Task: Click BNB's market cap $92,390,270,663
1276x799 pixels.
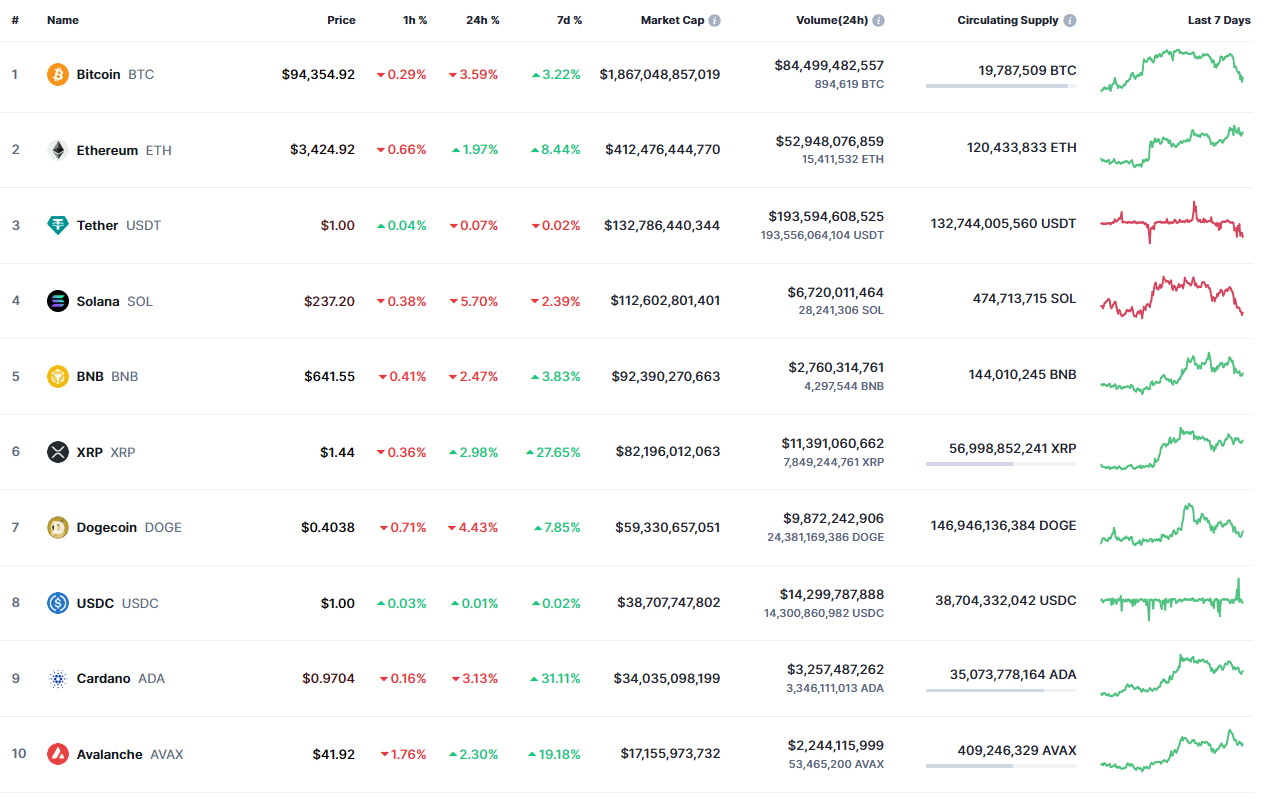Action: (x=664, y=376)
